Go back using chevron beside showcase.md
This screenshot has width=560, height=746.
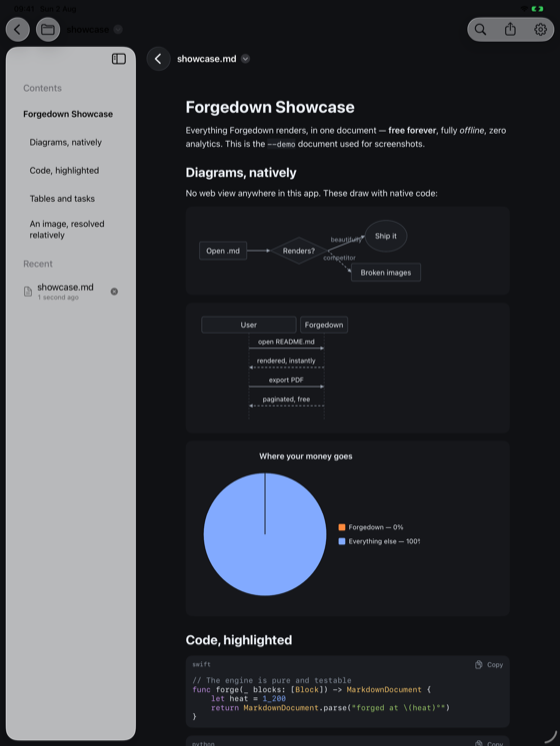(x=158, y=59)
